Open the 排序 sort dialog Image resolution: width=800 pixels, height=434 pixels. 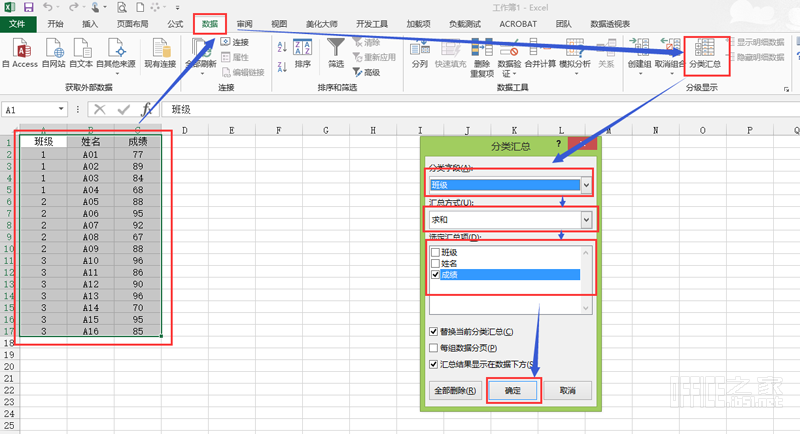point(303,54)
